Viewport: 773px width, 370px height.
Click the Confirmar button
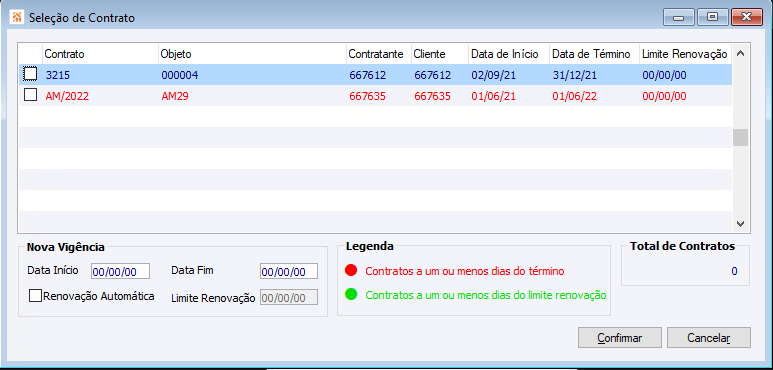(x=620, y=338)
